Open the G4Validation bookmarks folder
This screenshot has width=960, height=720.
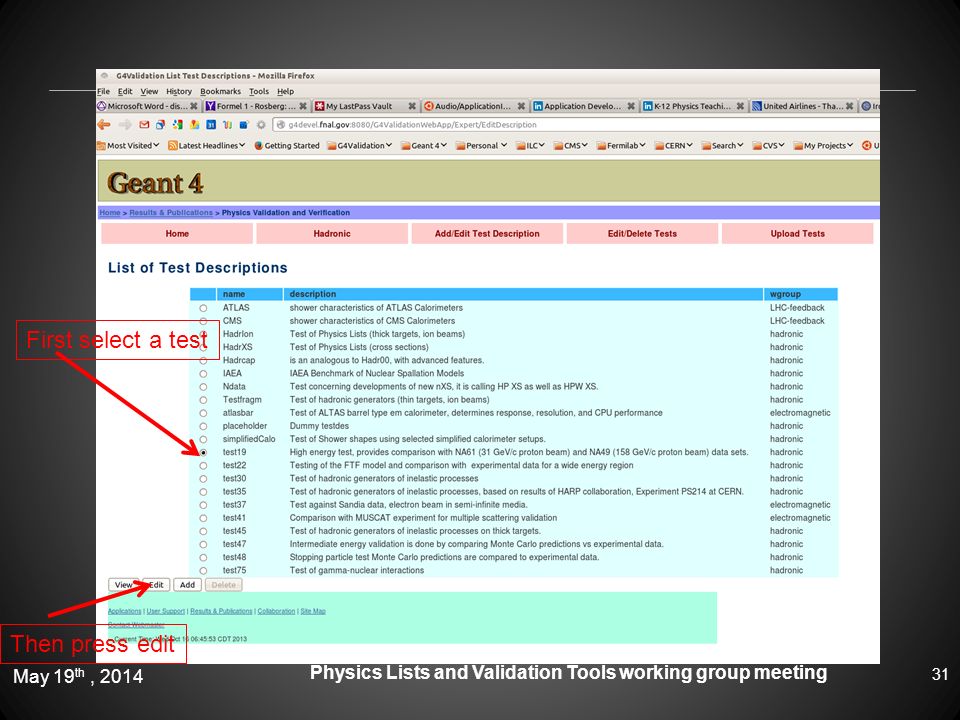pyautogui.click(x=359, y=146)
